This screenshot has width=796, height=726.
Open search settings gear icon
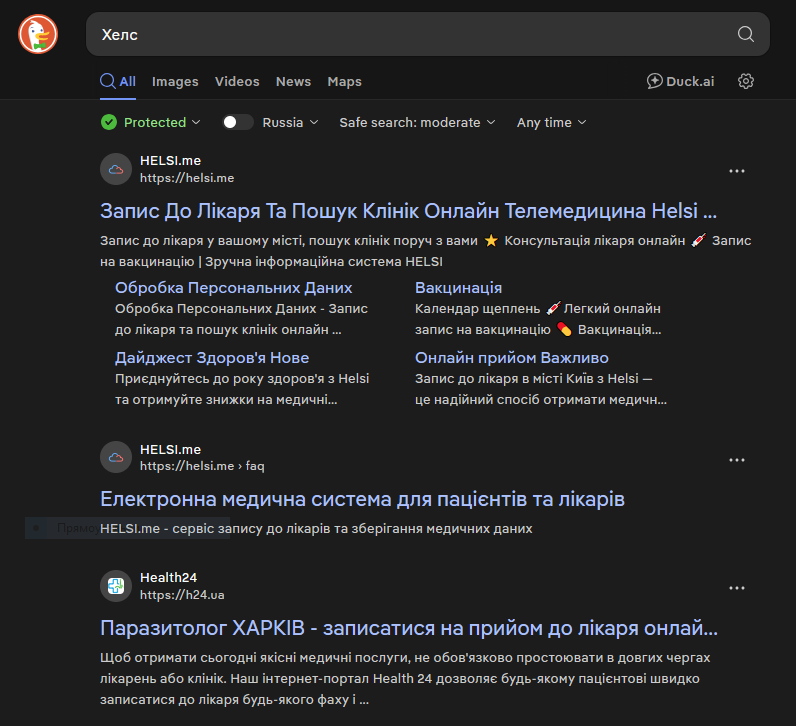click(x=745, y=81)
